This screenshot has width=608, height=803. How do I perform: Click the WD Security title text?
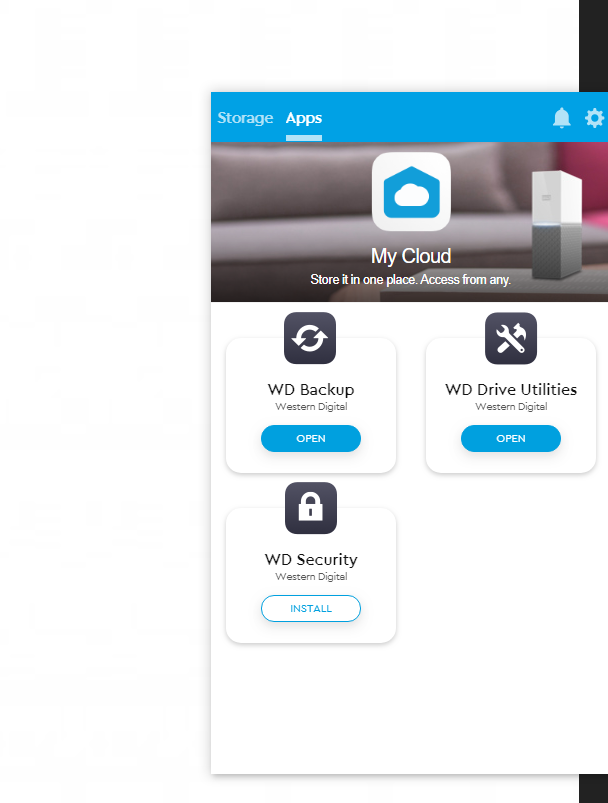(311, 559)
